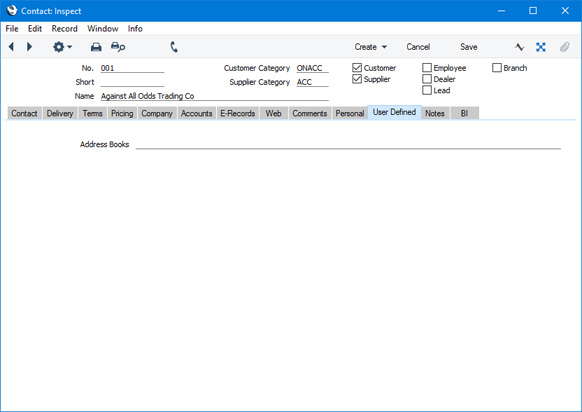Click the Save button
Screen dimensions: 582x412
pyautogui.click(x=468, y=47)
